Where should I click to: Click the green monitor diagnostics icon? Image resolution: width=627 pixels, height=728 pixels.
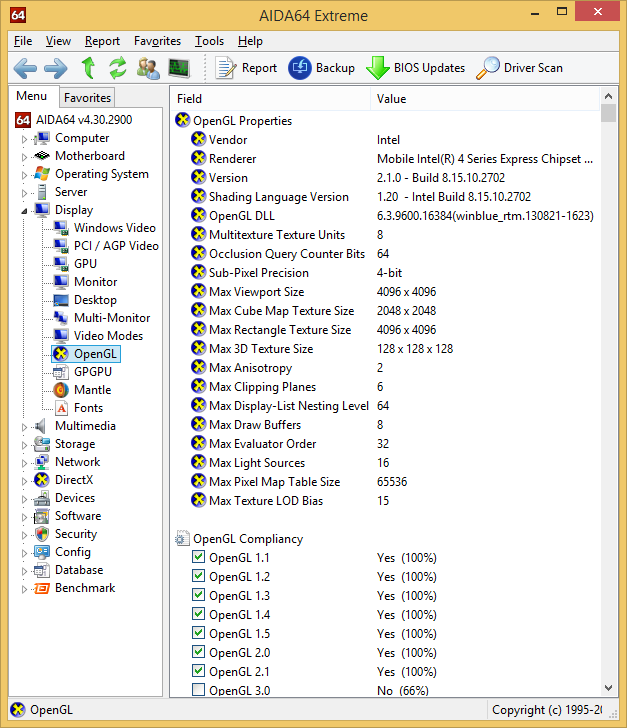pos(179,68)
